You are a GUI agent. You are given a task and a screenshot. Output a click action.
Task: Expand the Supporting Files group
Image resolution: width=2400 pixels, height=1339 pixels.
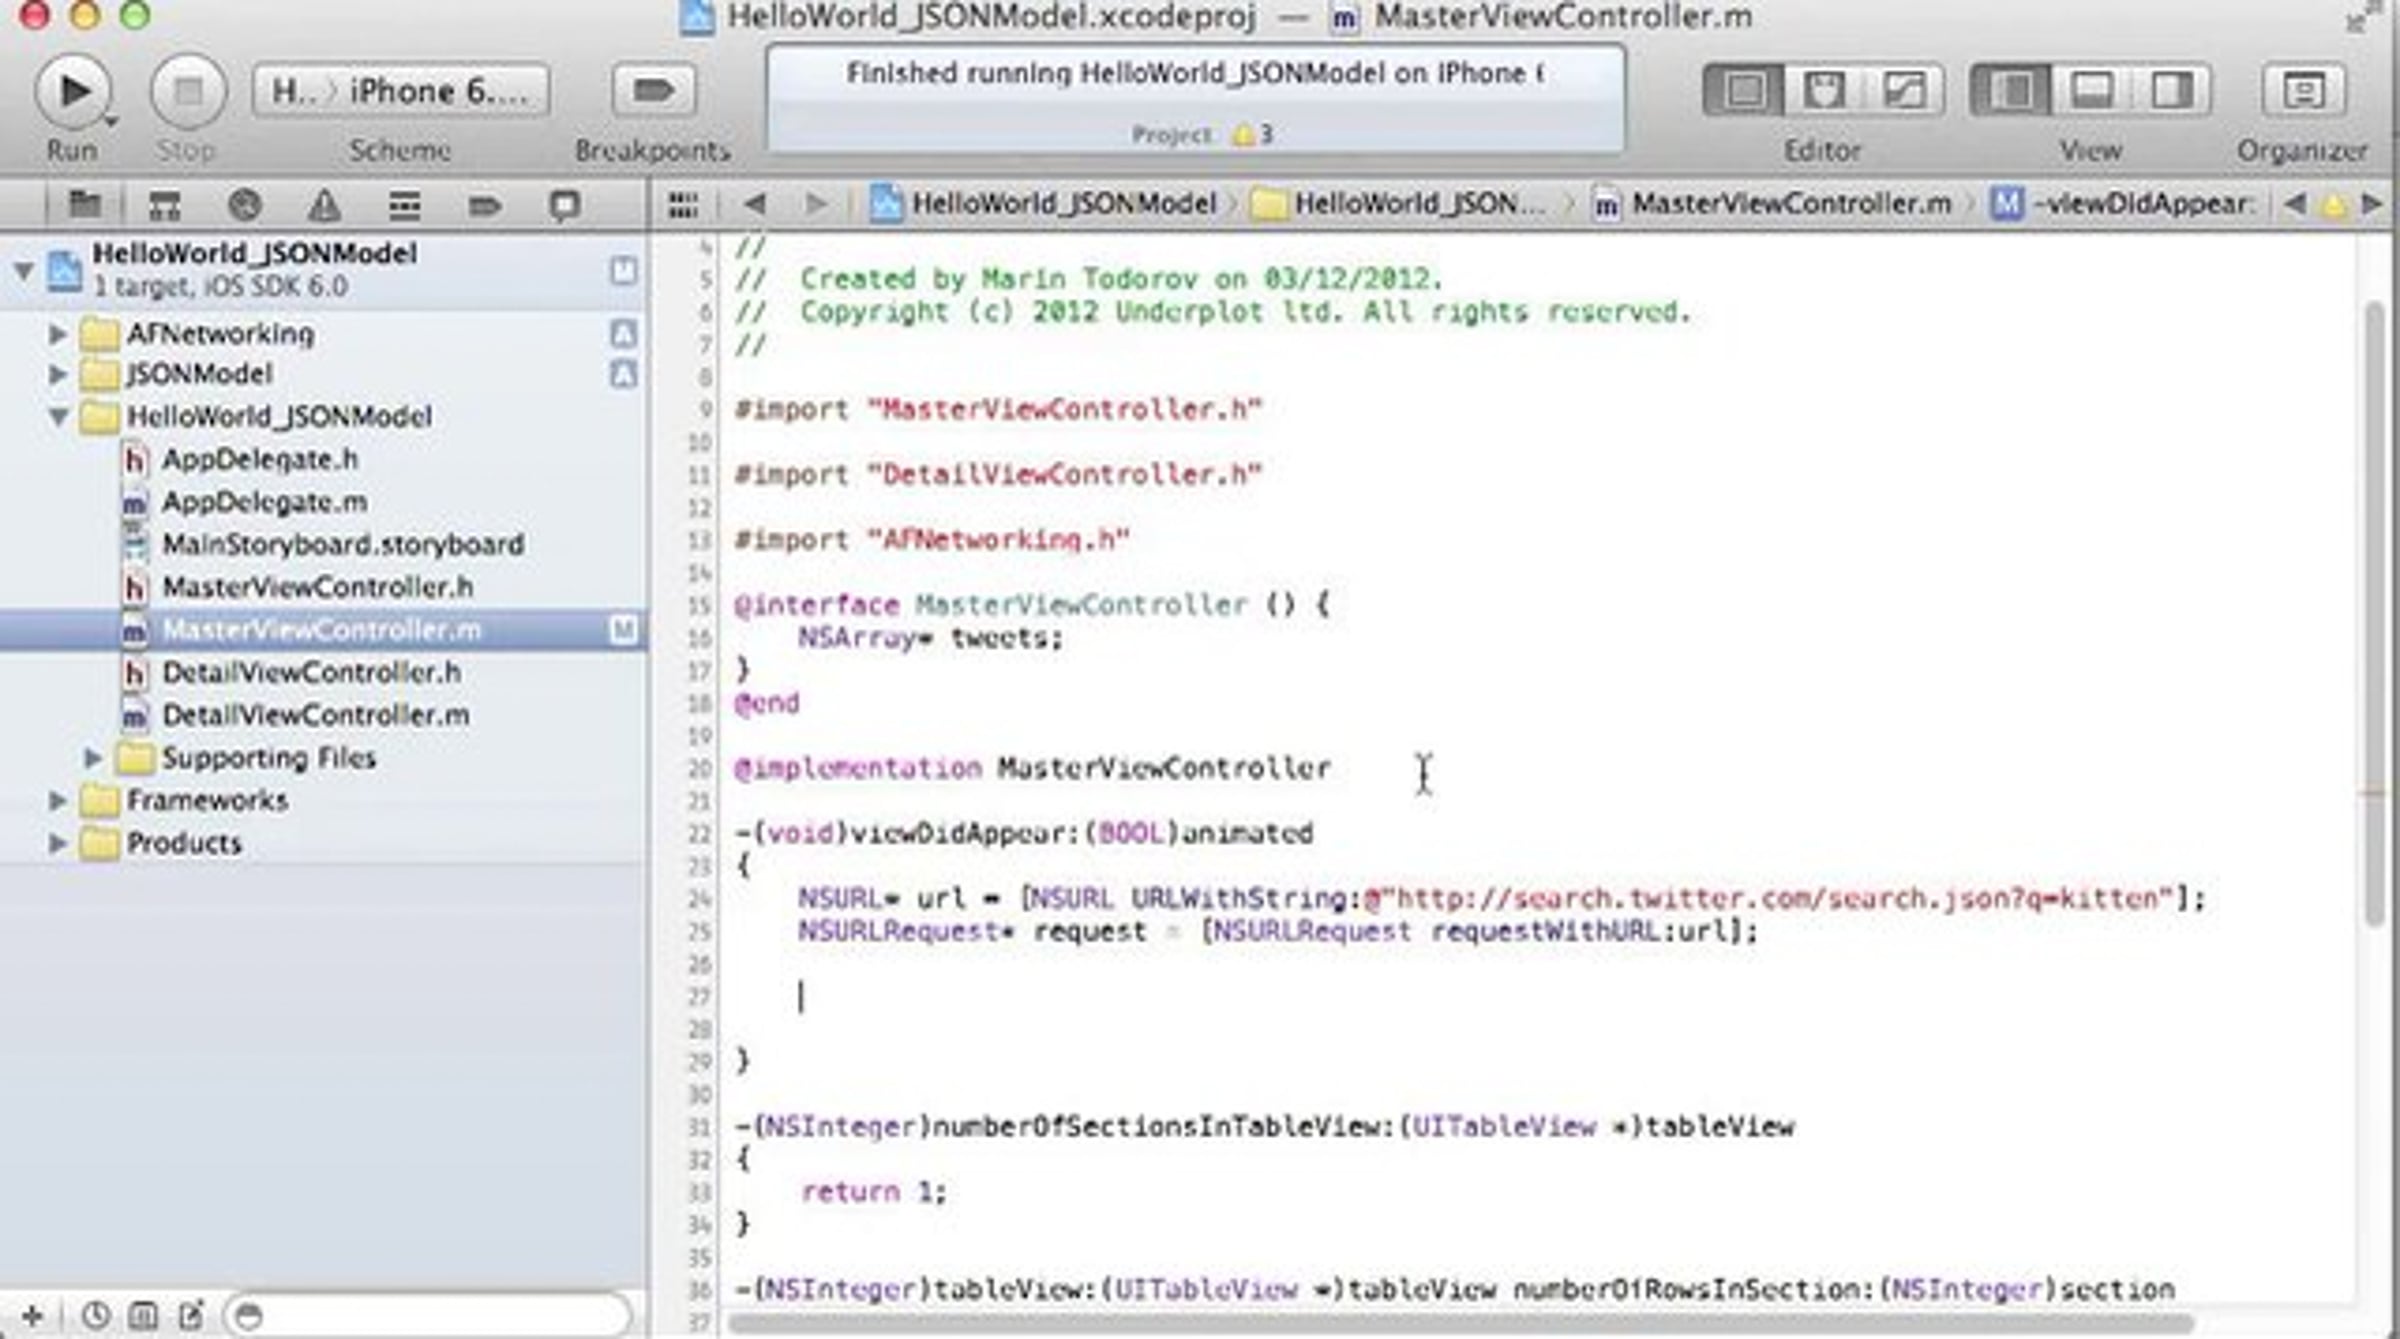click(93, 758)
